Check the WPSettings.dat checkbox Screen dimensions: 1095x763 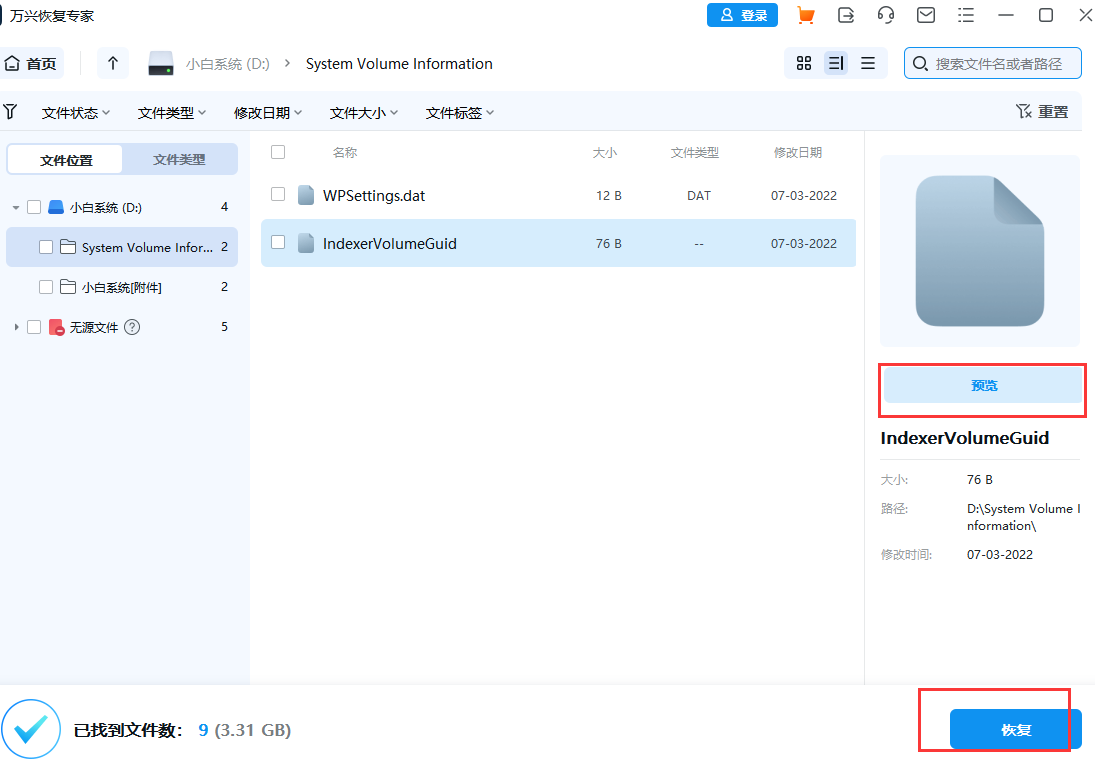pos(278,194)
